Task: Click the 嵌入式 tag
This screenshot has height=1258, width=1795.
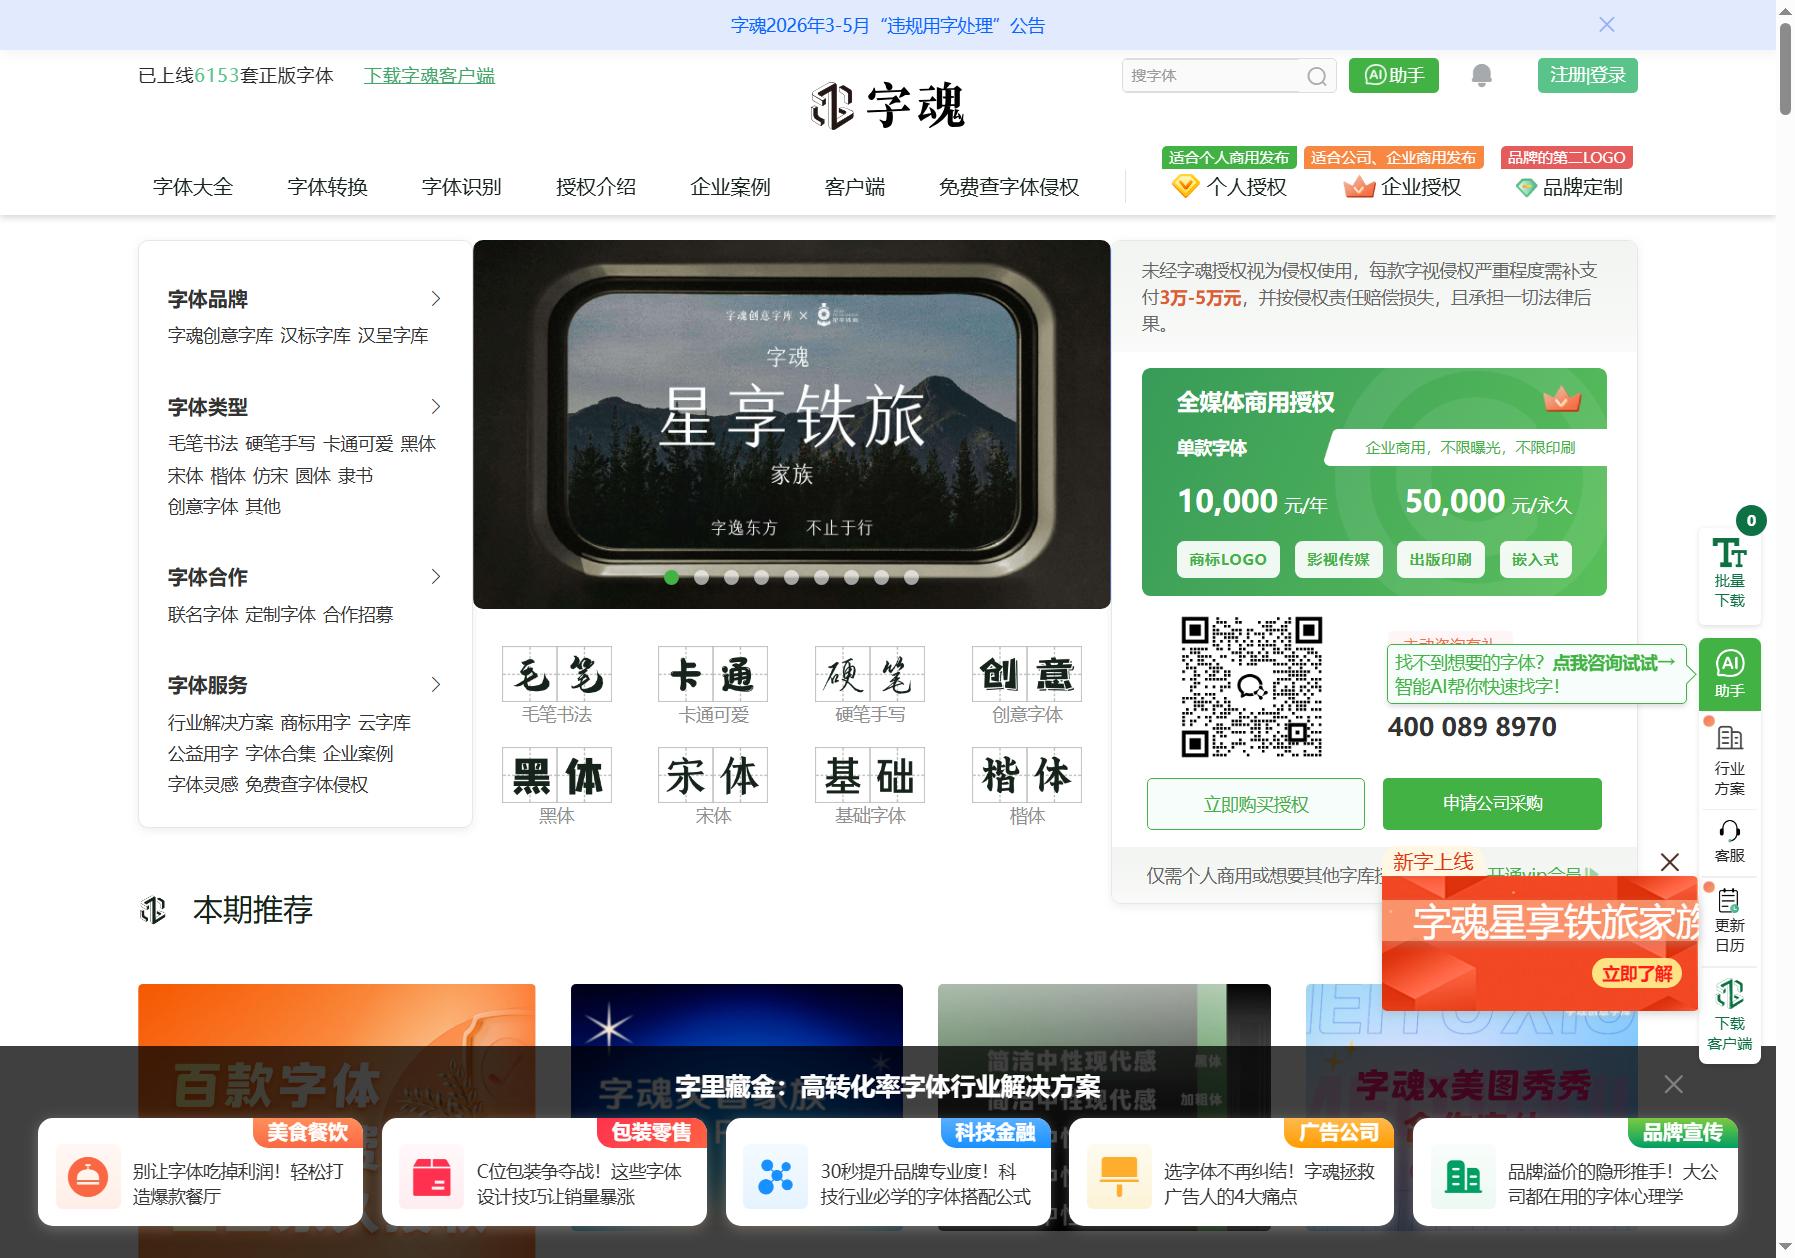Action: pyautogui.click(x=1535, y=560)
